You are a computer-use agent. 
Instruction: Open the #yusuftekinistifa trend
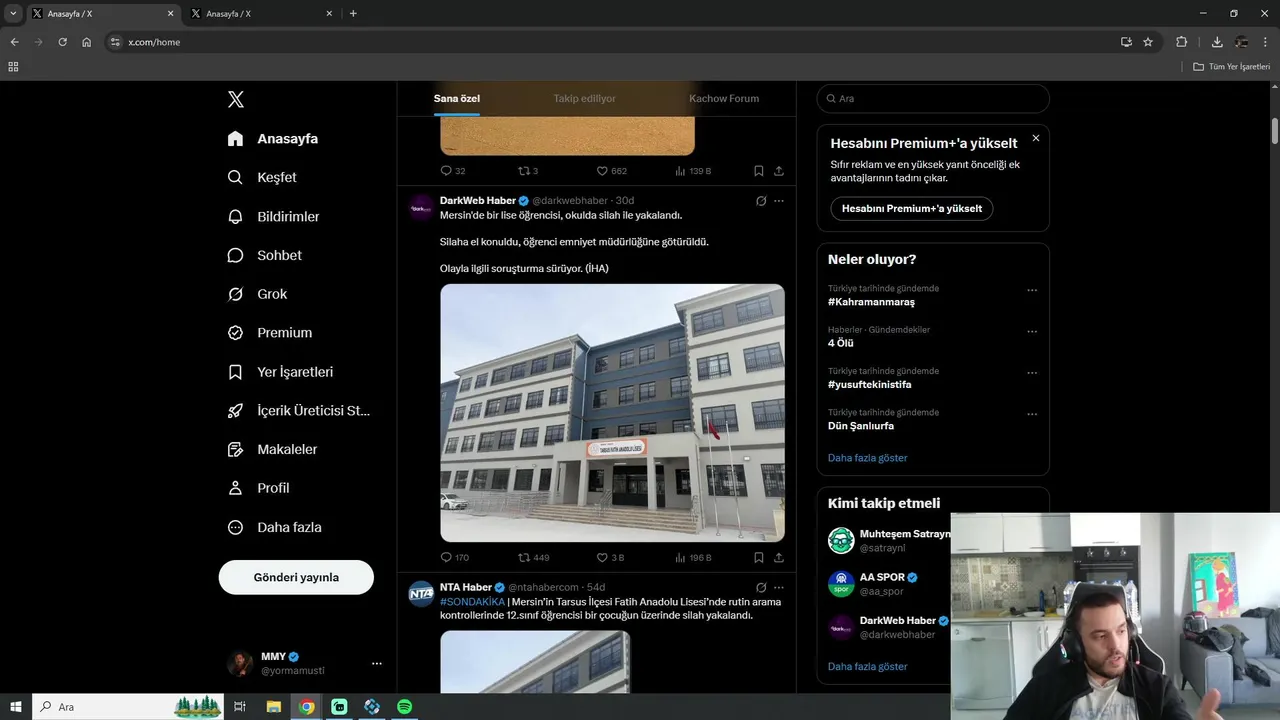coord(870,385)
